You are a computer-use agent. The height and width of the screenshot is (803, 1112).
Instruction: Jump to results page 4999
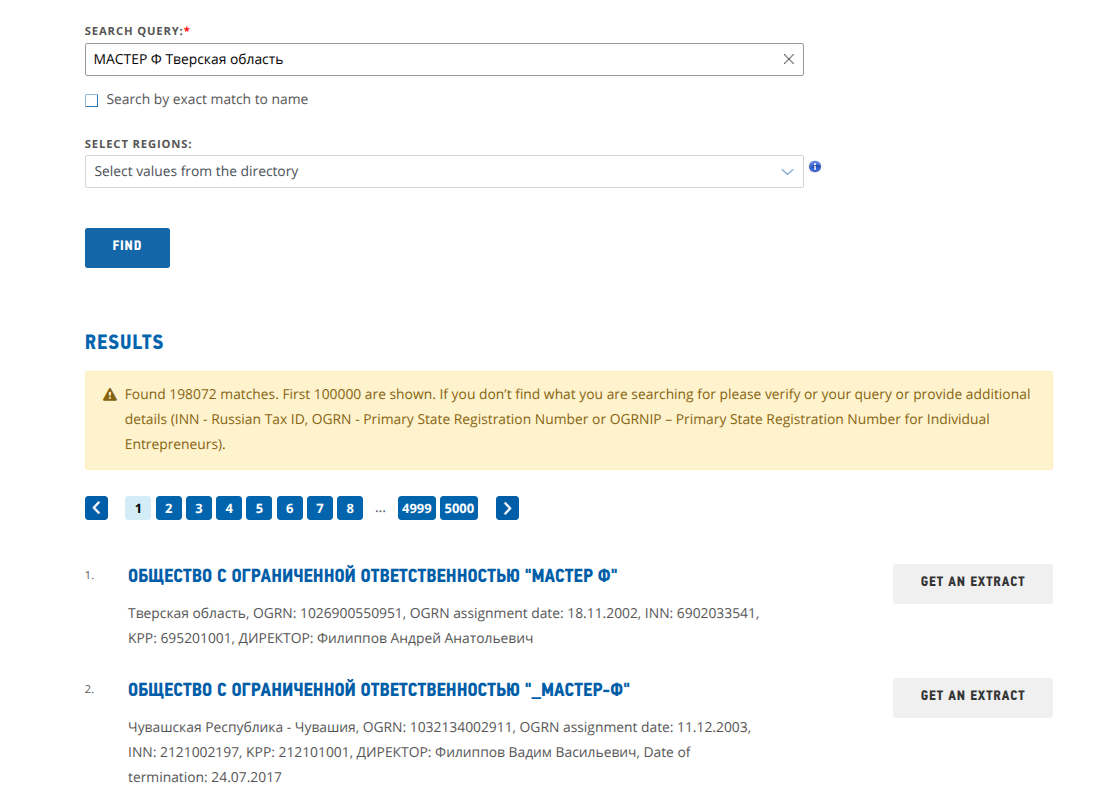[x=417, y=508]
